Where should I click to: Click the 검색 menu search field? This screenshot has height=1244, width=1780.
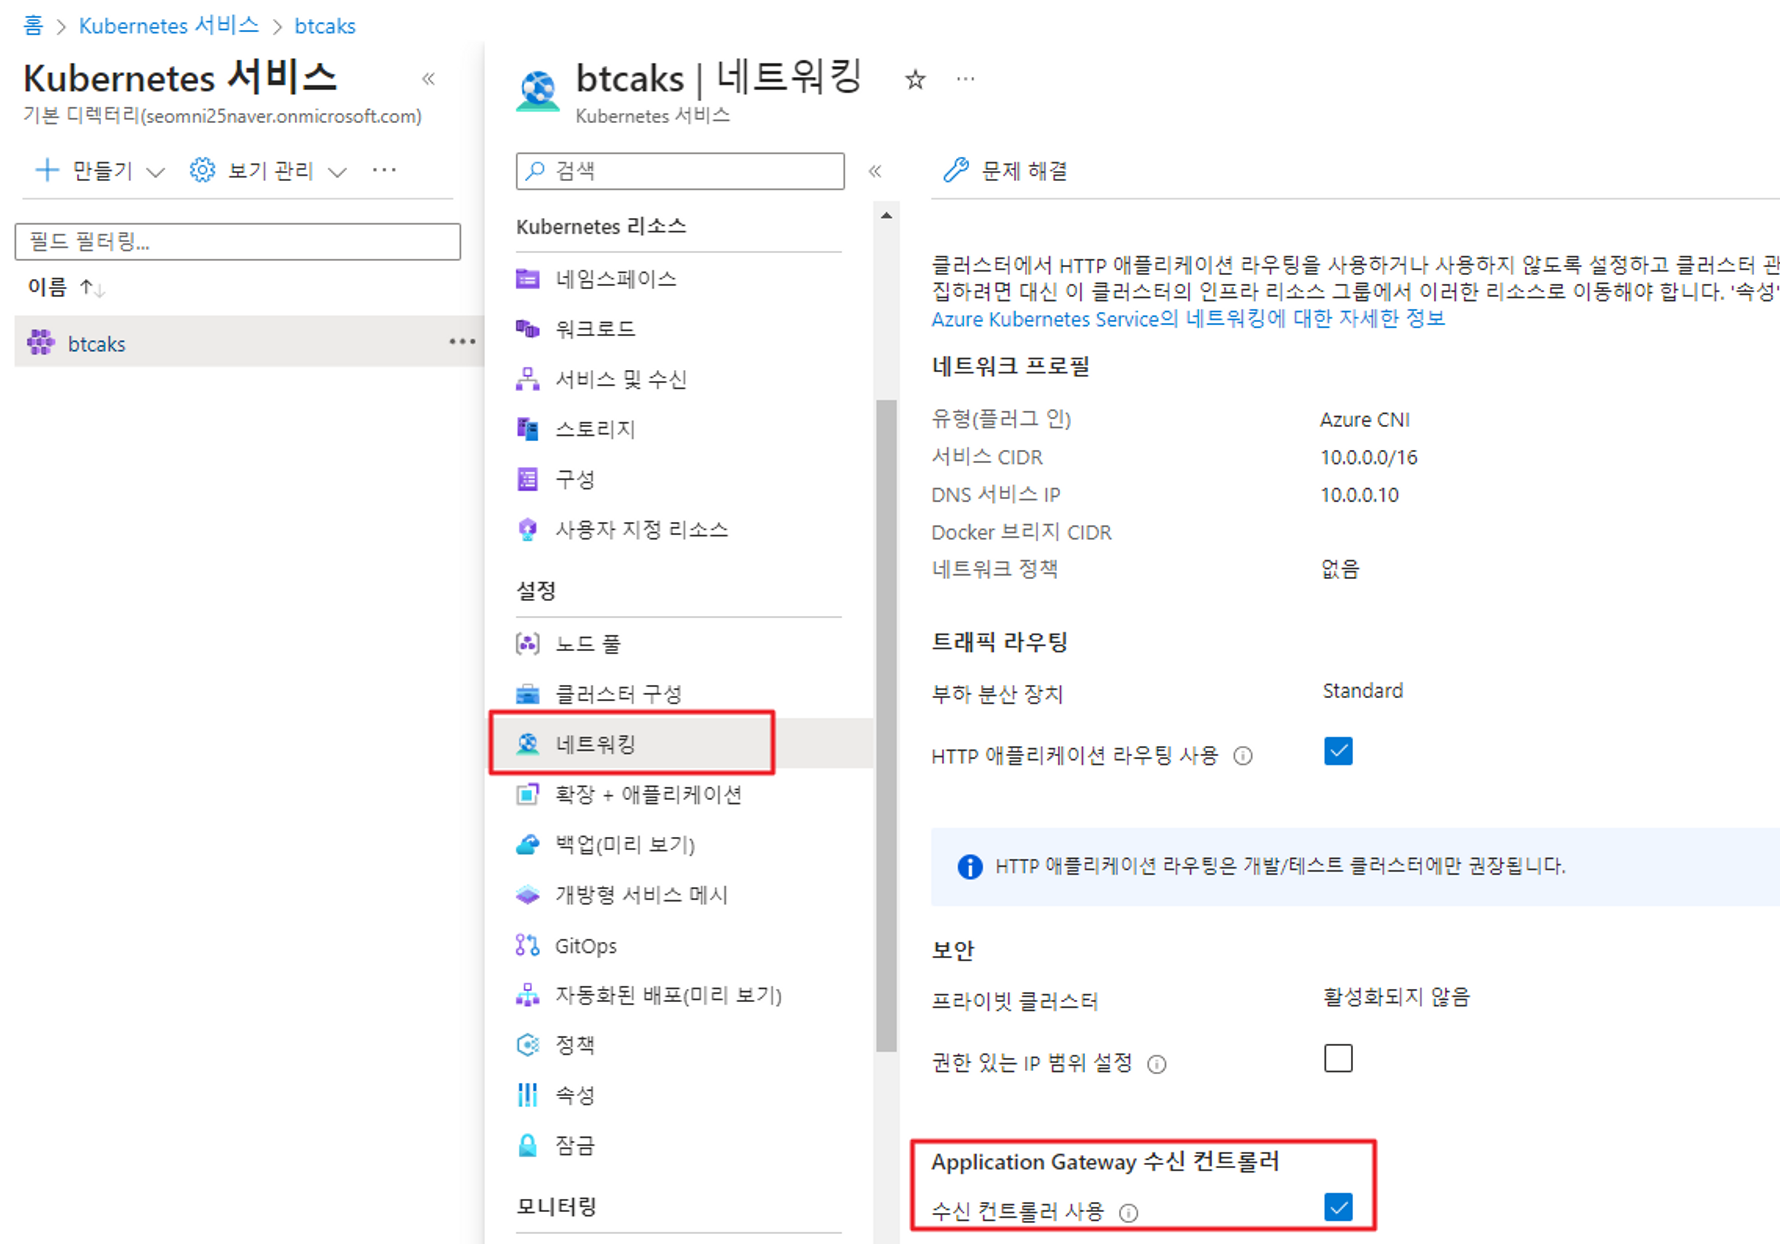680,171
